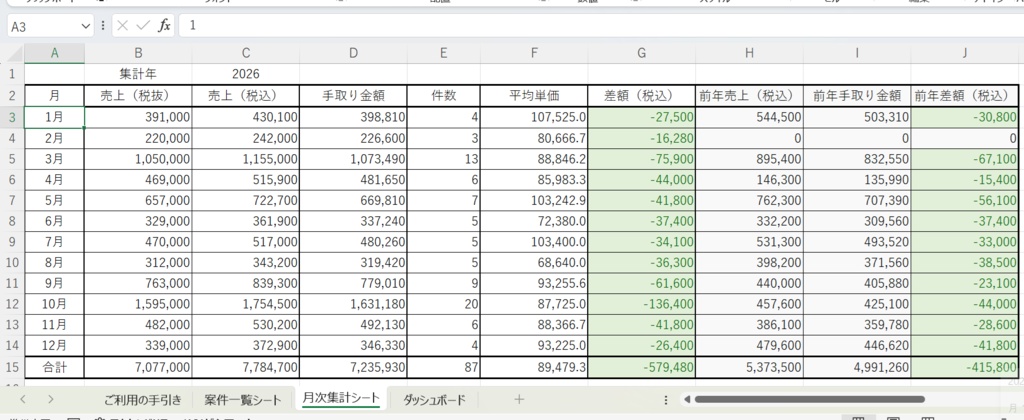Viewport: 1024px width, 420px height.
Task: Click cell value 89,479.3
Action: click(x=534, y=367)
